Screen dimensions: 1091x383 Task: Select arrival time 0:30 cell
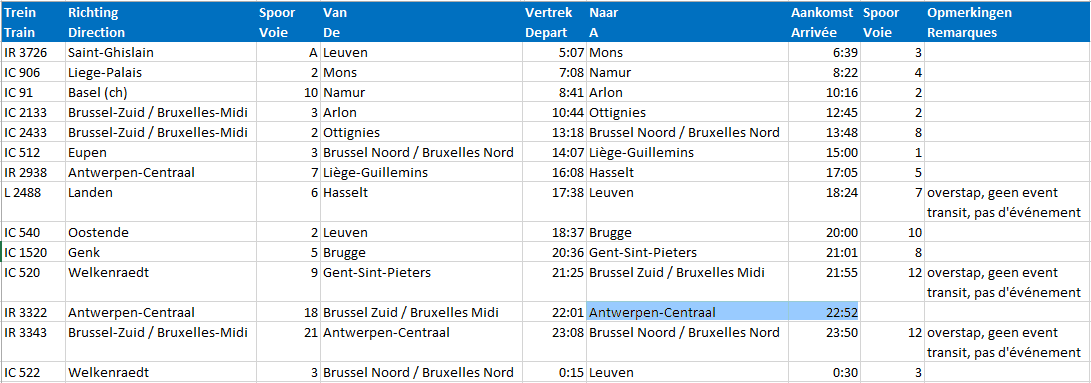[824, 372]
